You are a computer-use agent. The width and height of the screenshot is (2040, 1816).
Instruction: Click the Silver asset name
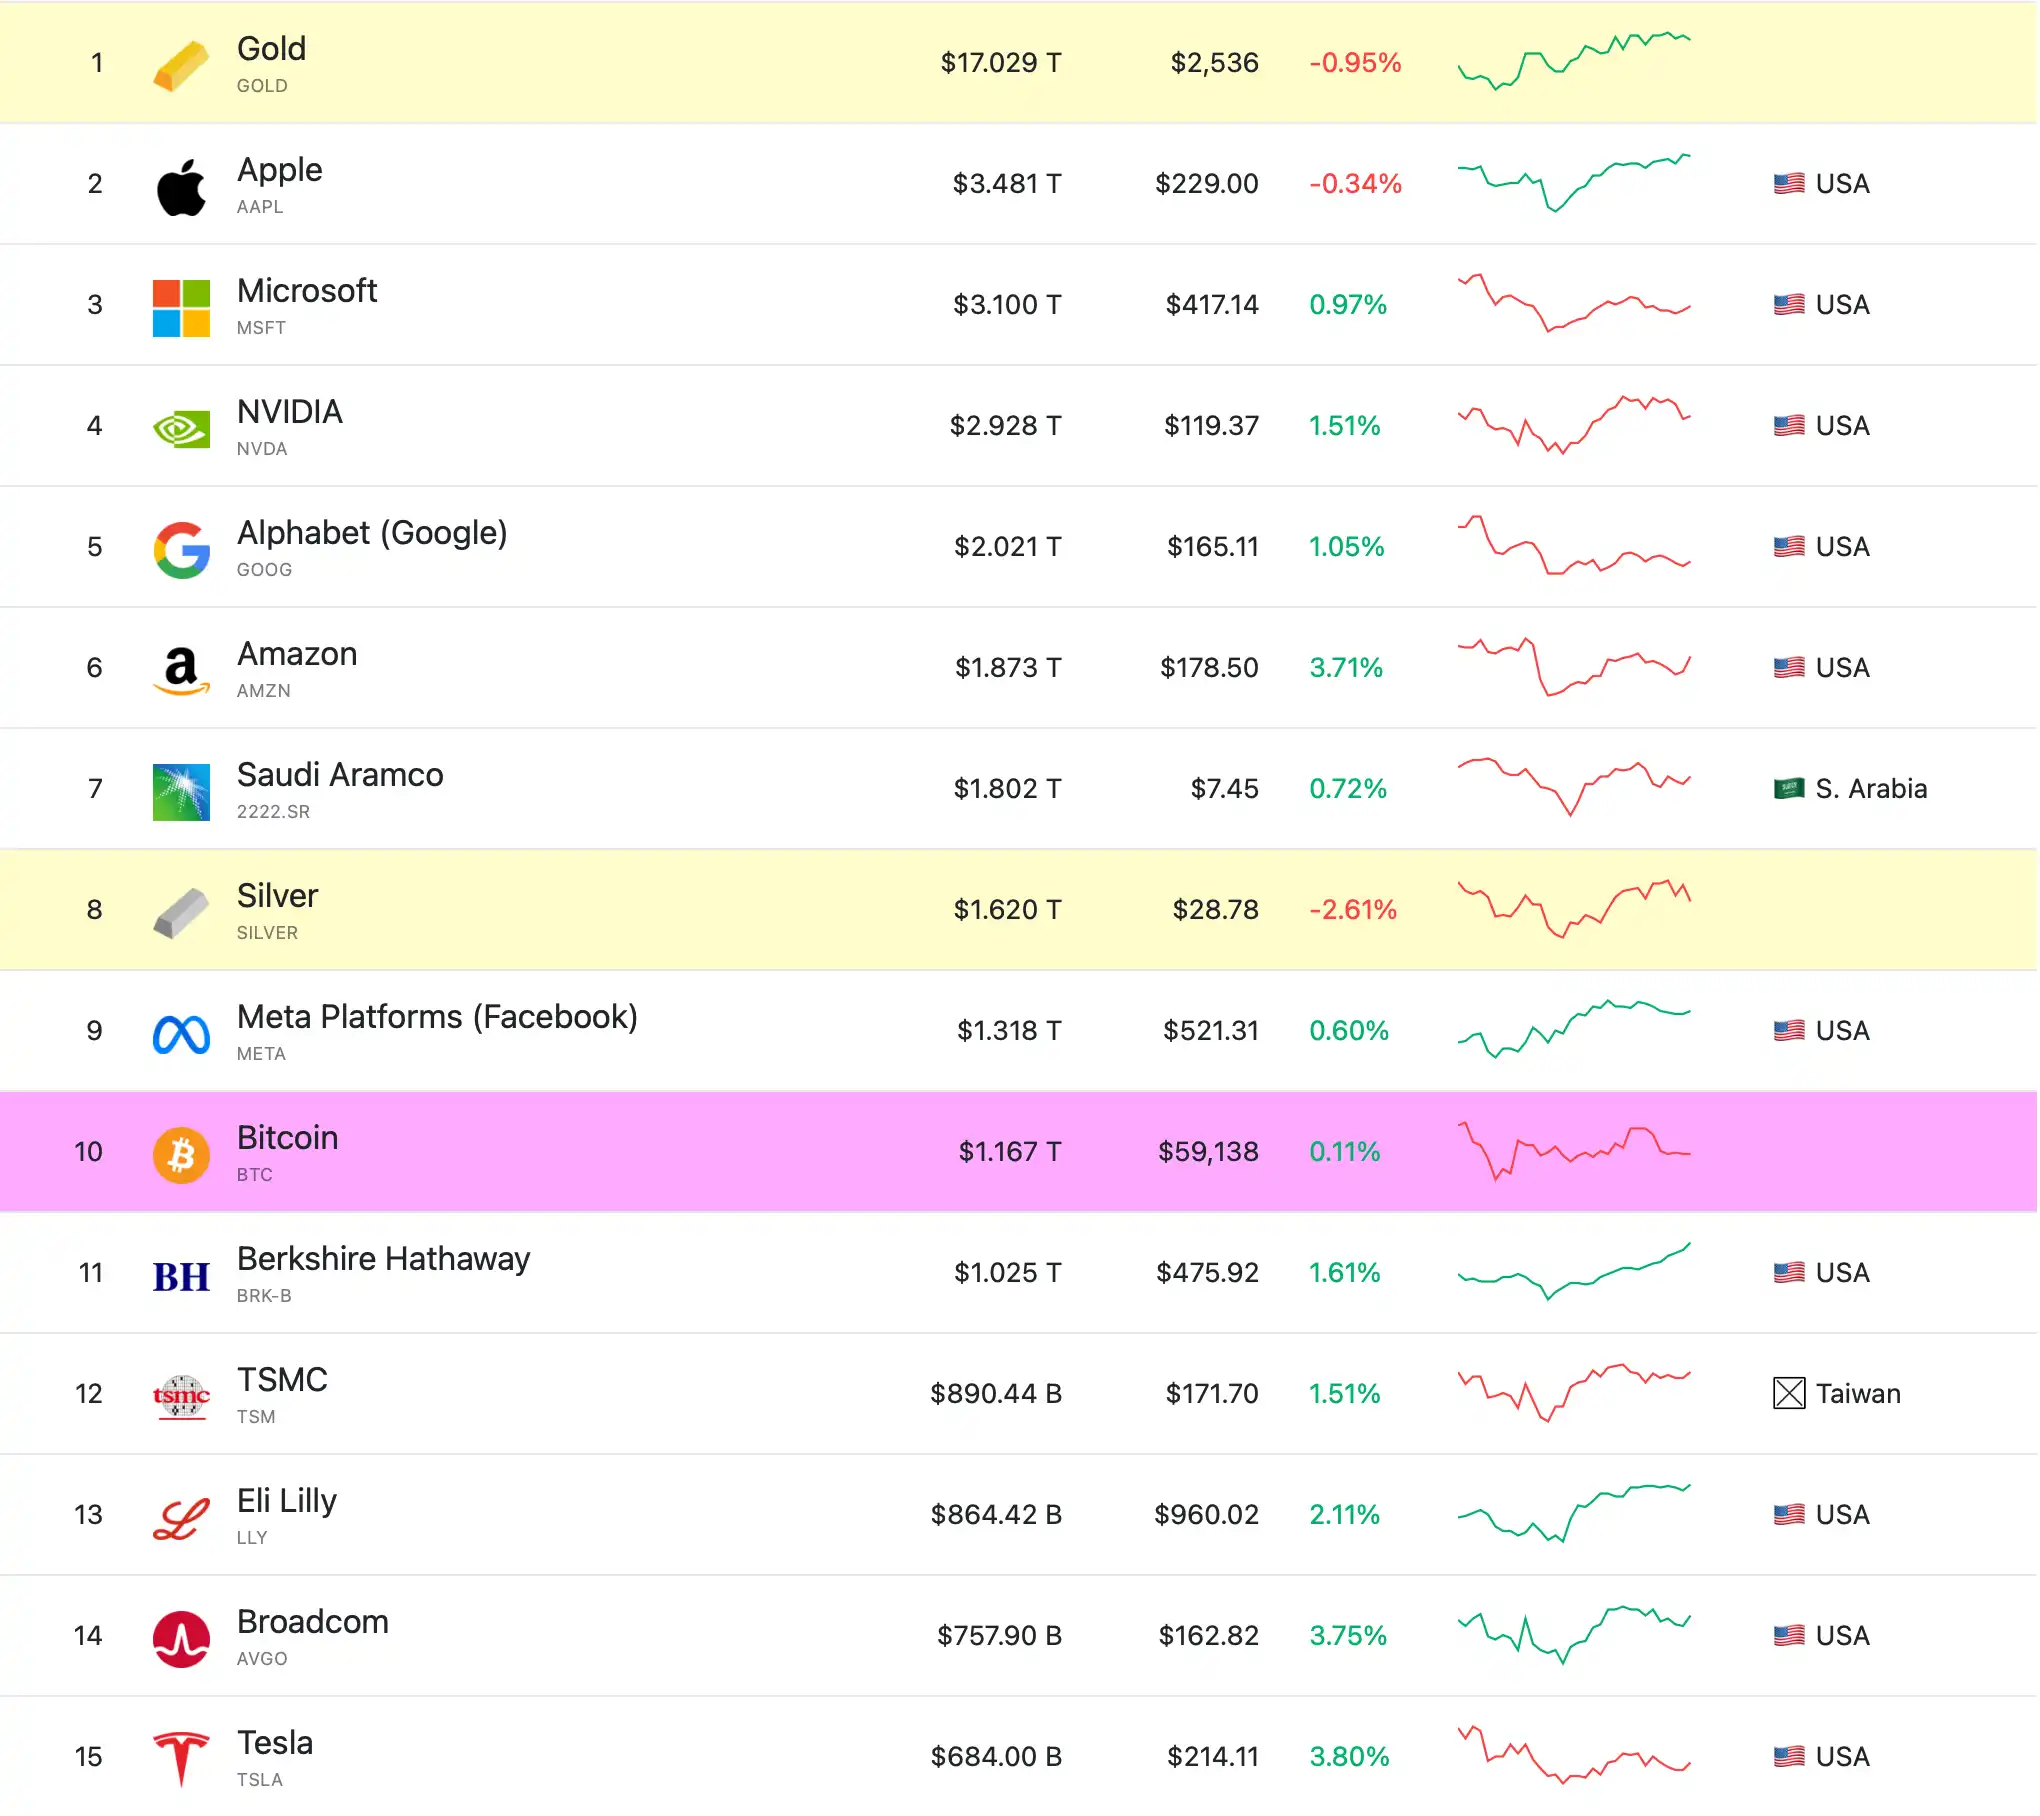click(277, 895)
